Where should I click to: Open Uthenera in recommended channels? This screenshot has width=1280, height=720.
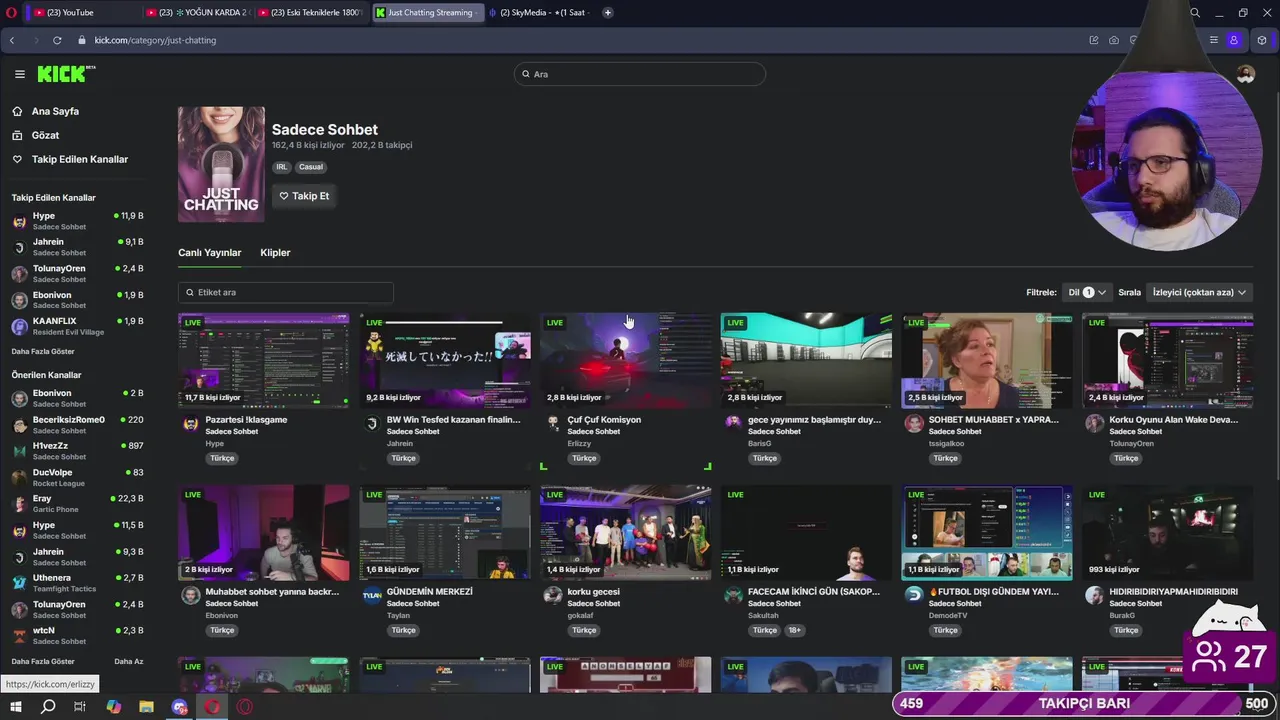tap(77, 582)
